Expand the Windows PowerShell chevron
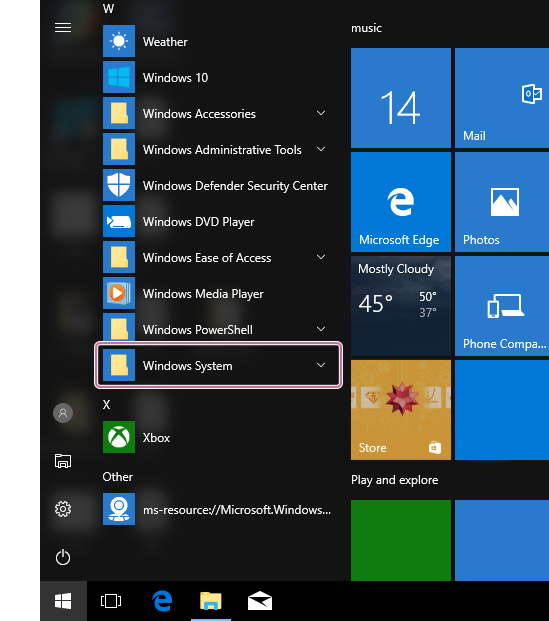549x621 pixels. click(321, 329)
